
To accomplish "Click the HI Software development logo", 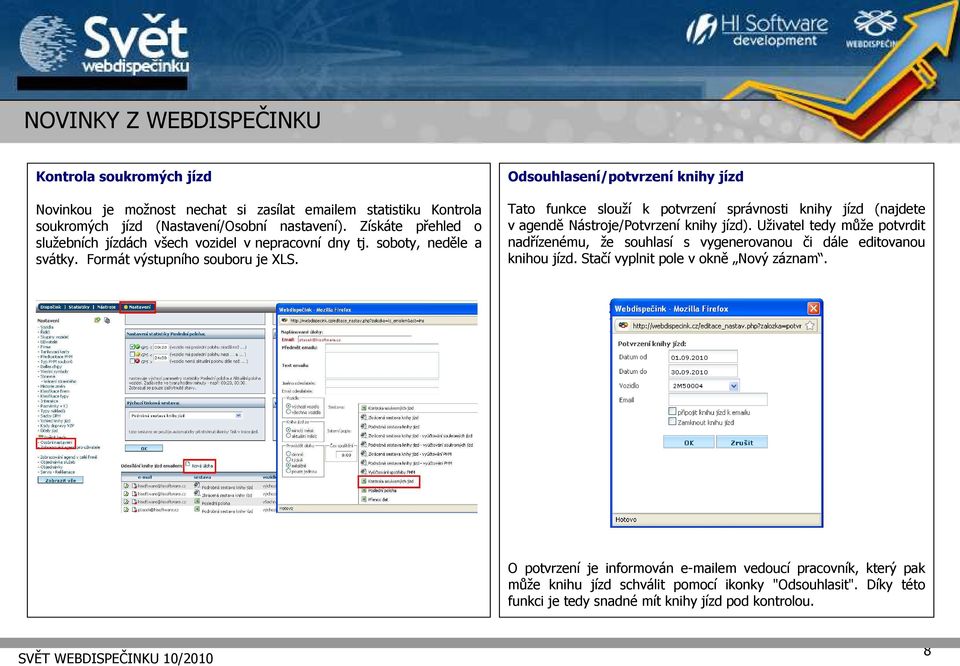I will click(x=757, y=30).
